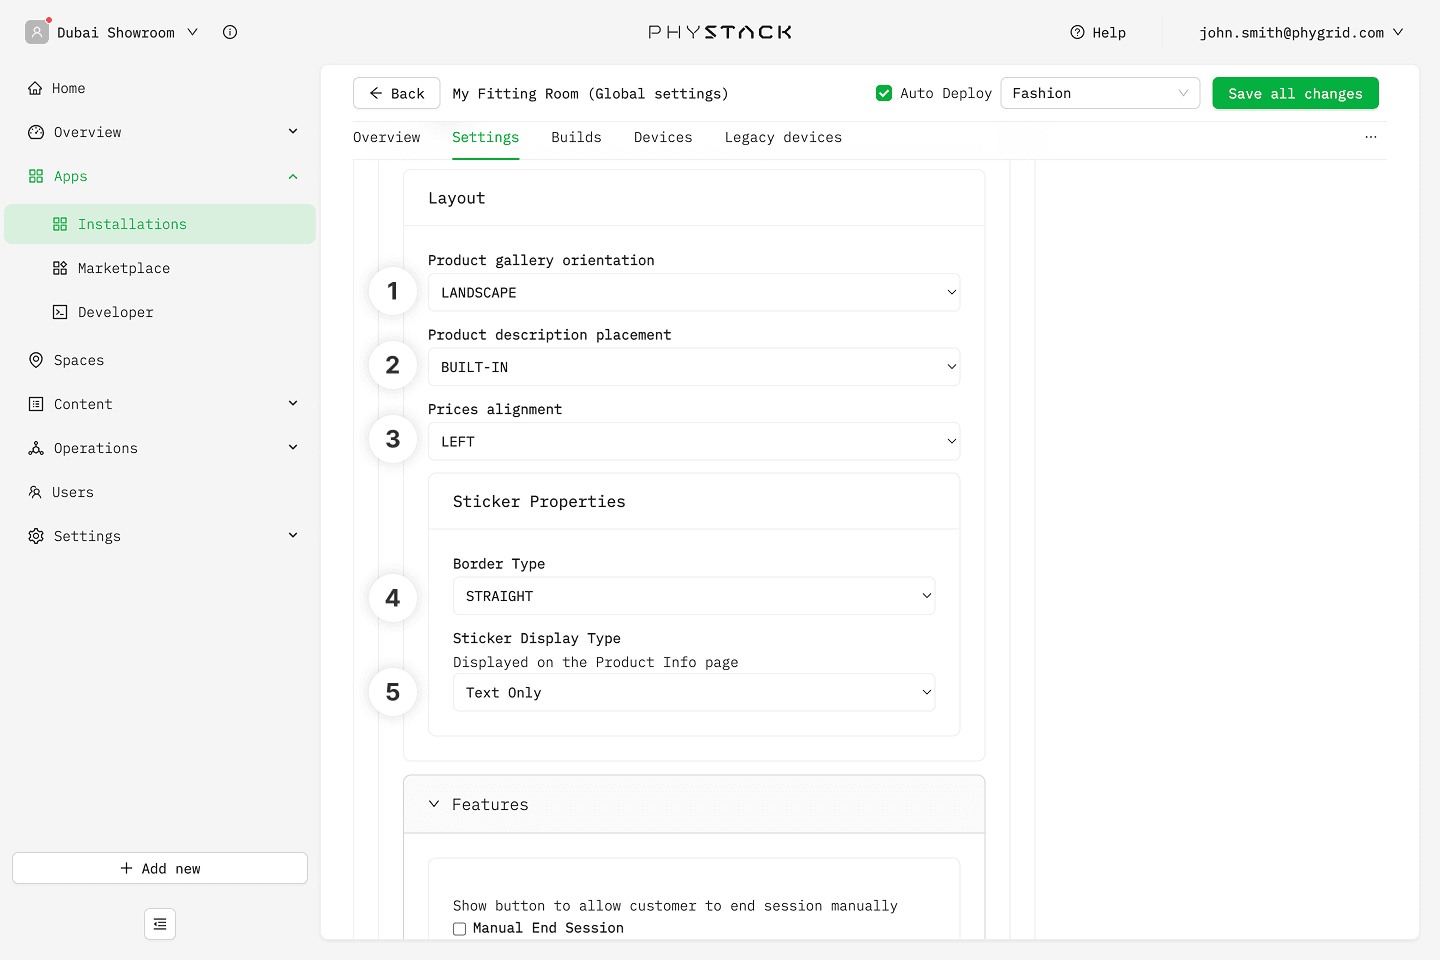Expand the Settings sidebar chevron
Screen dimensions: 1440x960
coord(293,535)
